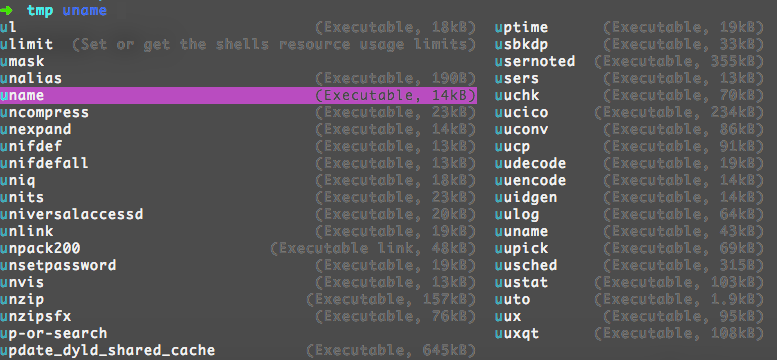Choose the umask builtin entry
The height and width of the screenshot is (360, 777).
pos(22,61)
